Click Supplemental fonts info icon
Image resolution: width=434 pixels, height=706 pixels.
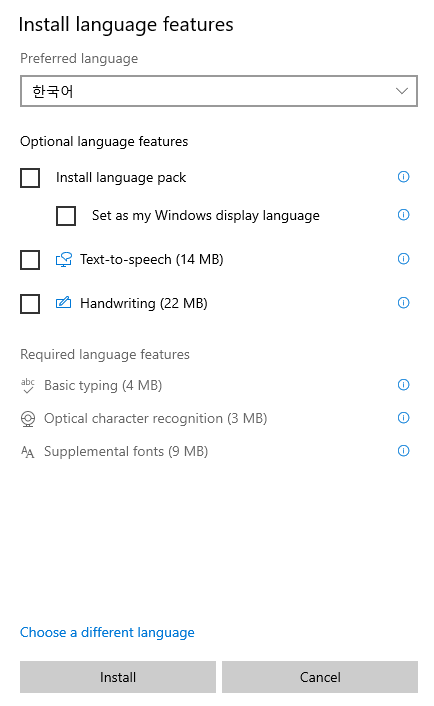pos(403,450)
